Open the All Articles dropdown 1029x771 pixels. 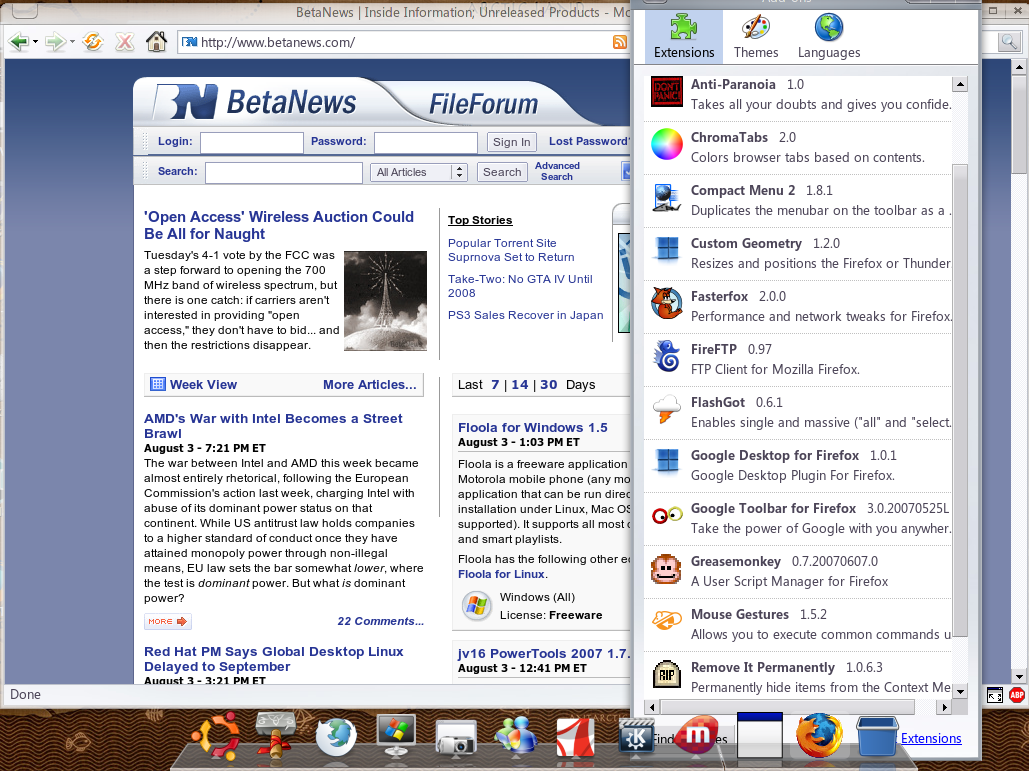pos(419,172)
